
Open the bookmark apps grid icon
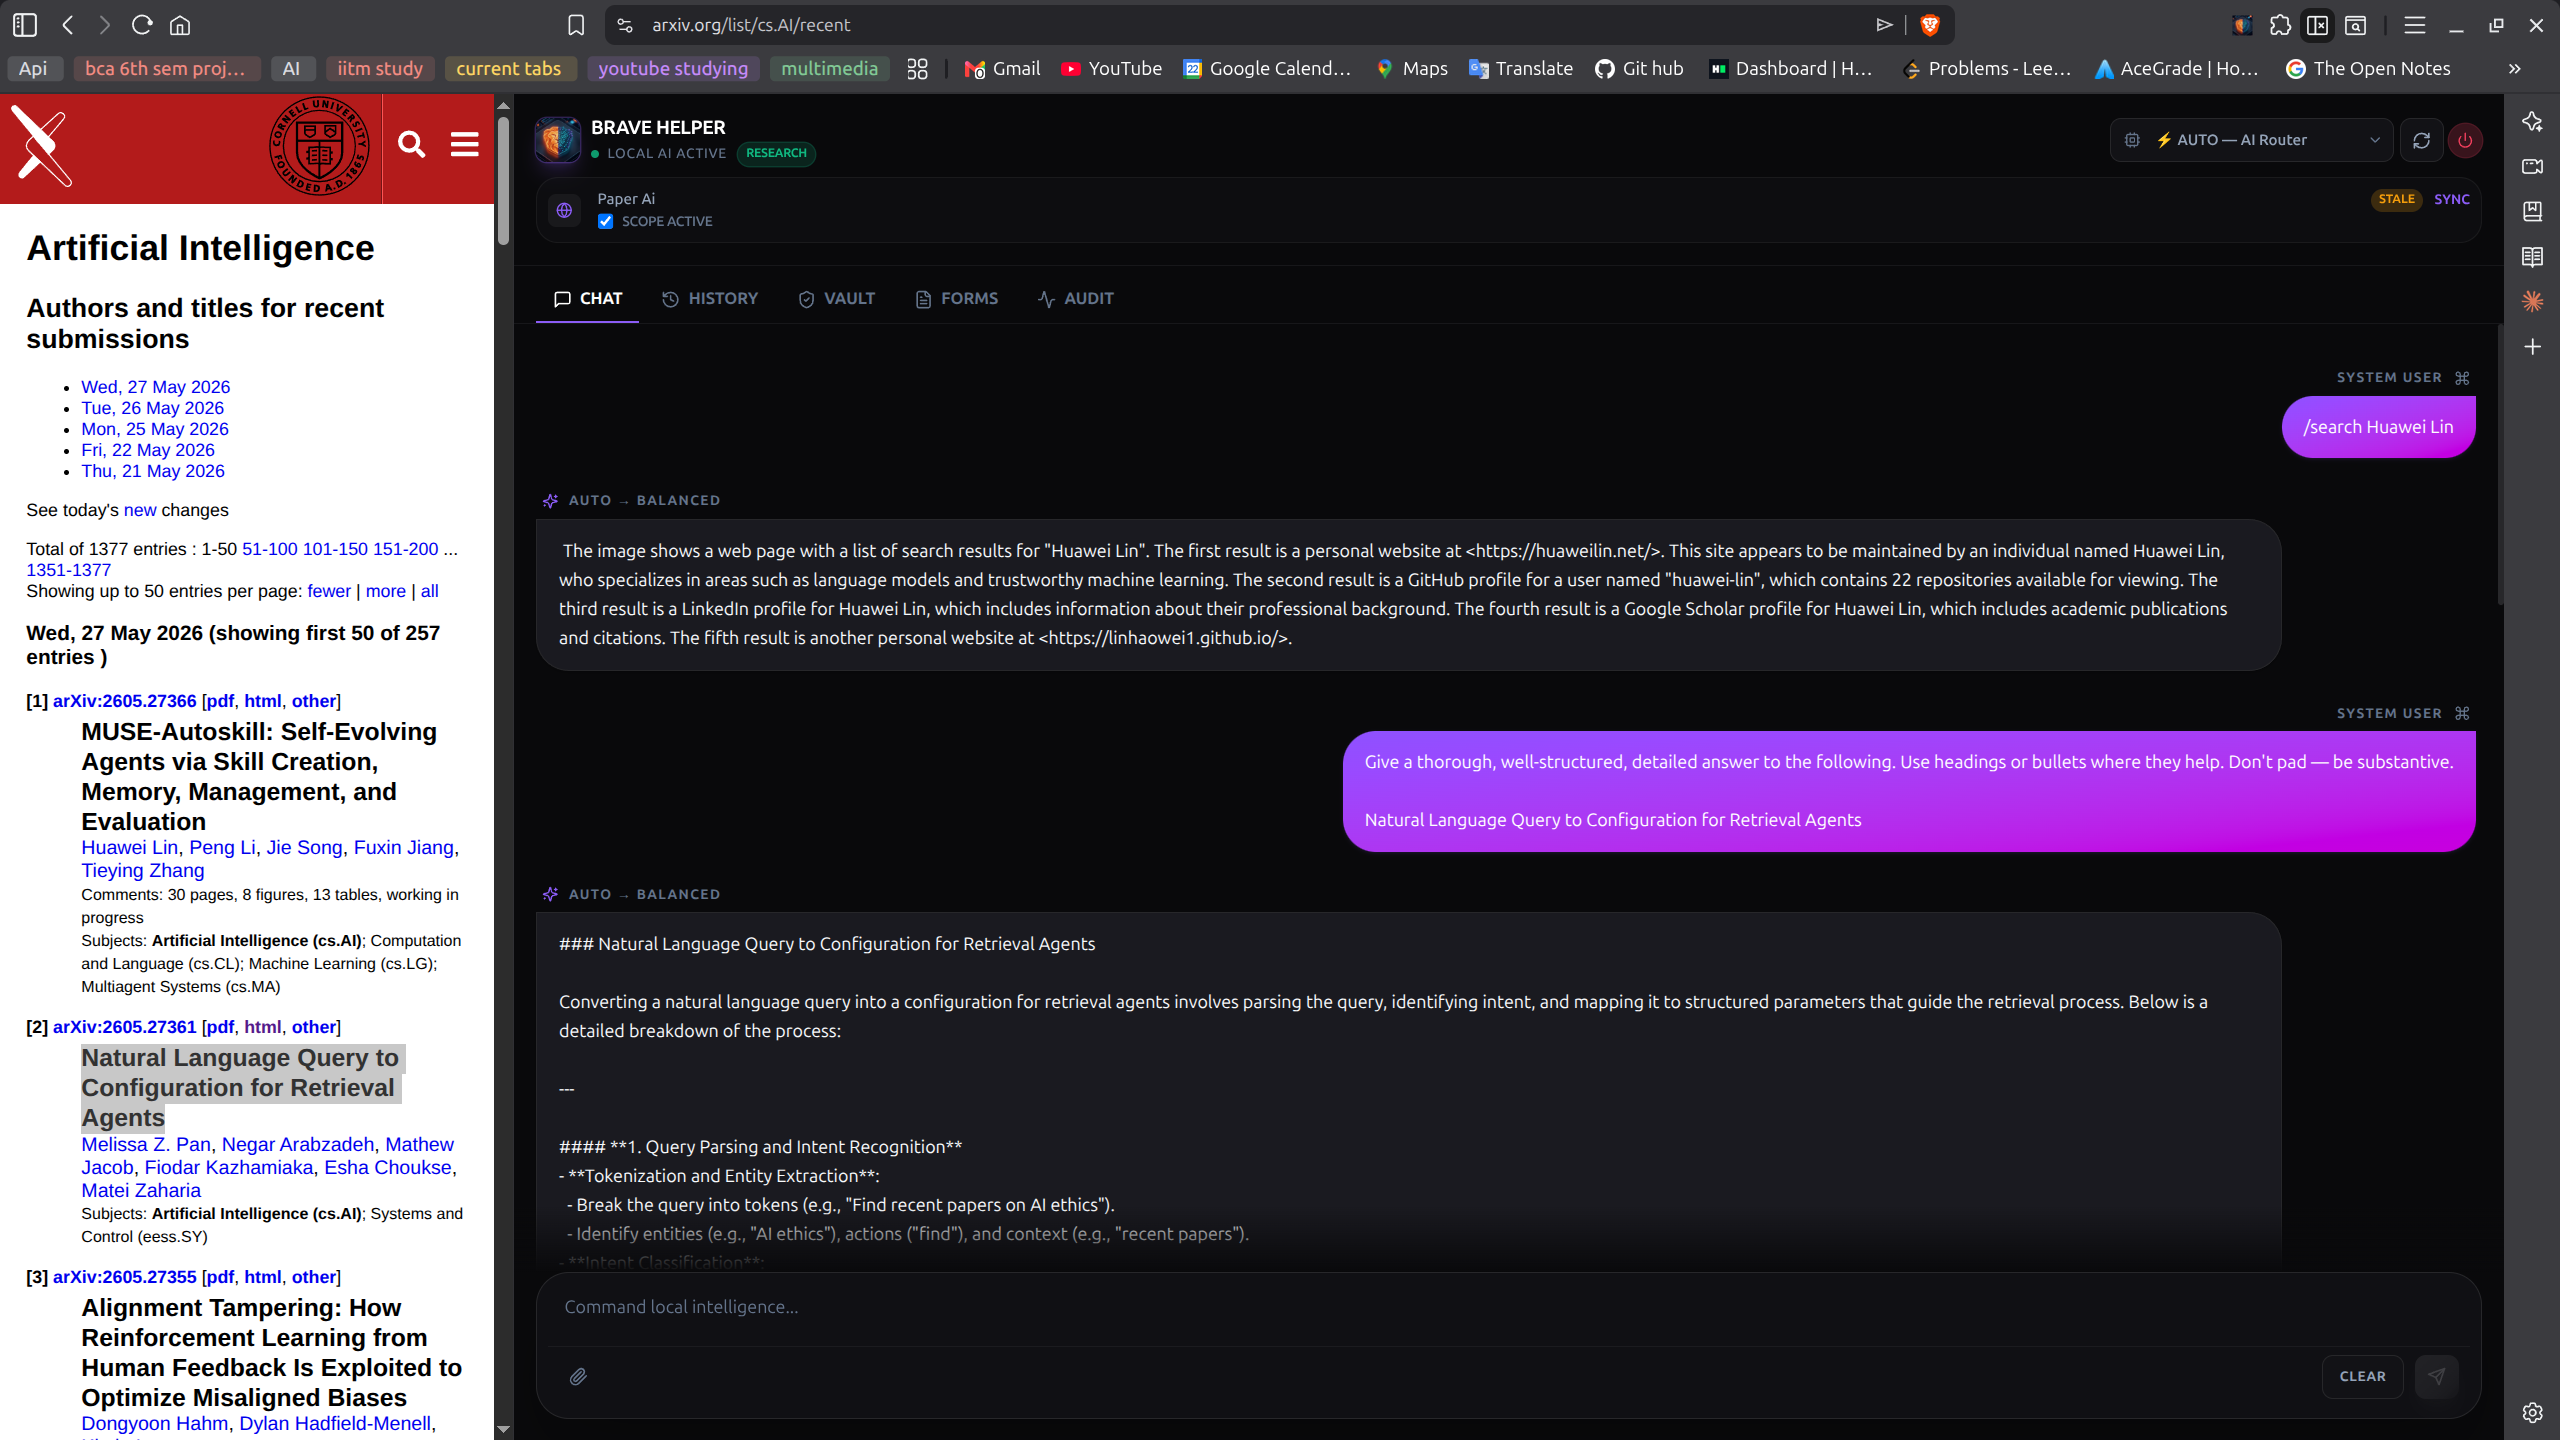pos(917,69)
